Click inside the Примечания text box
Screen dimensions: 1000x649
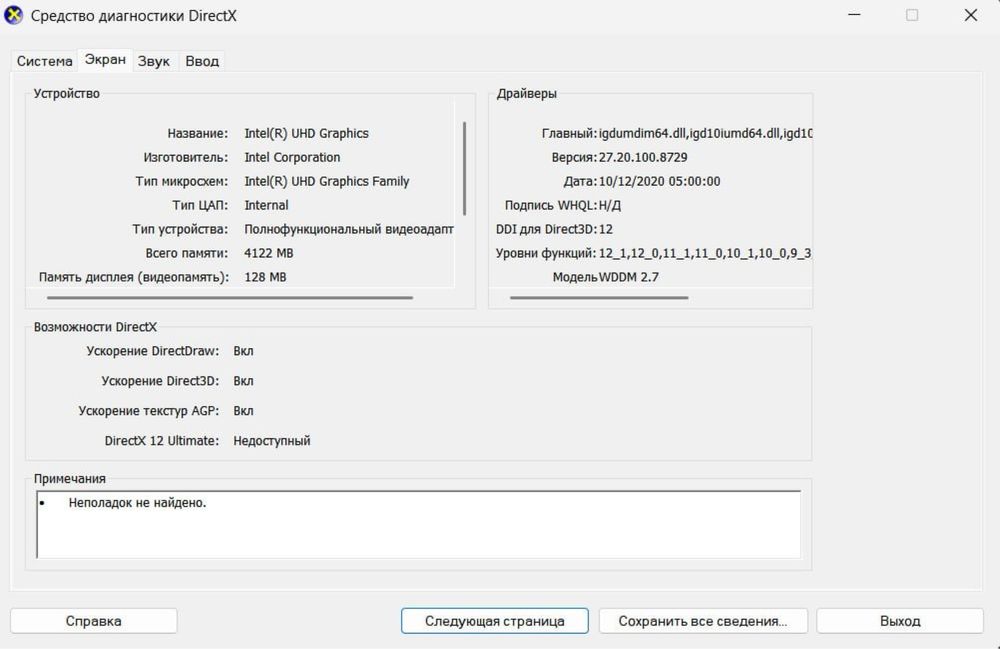[x=418, y=524]
